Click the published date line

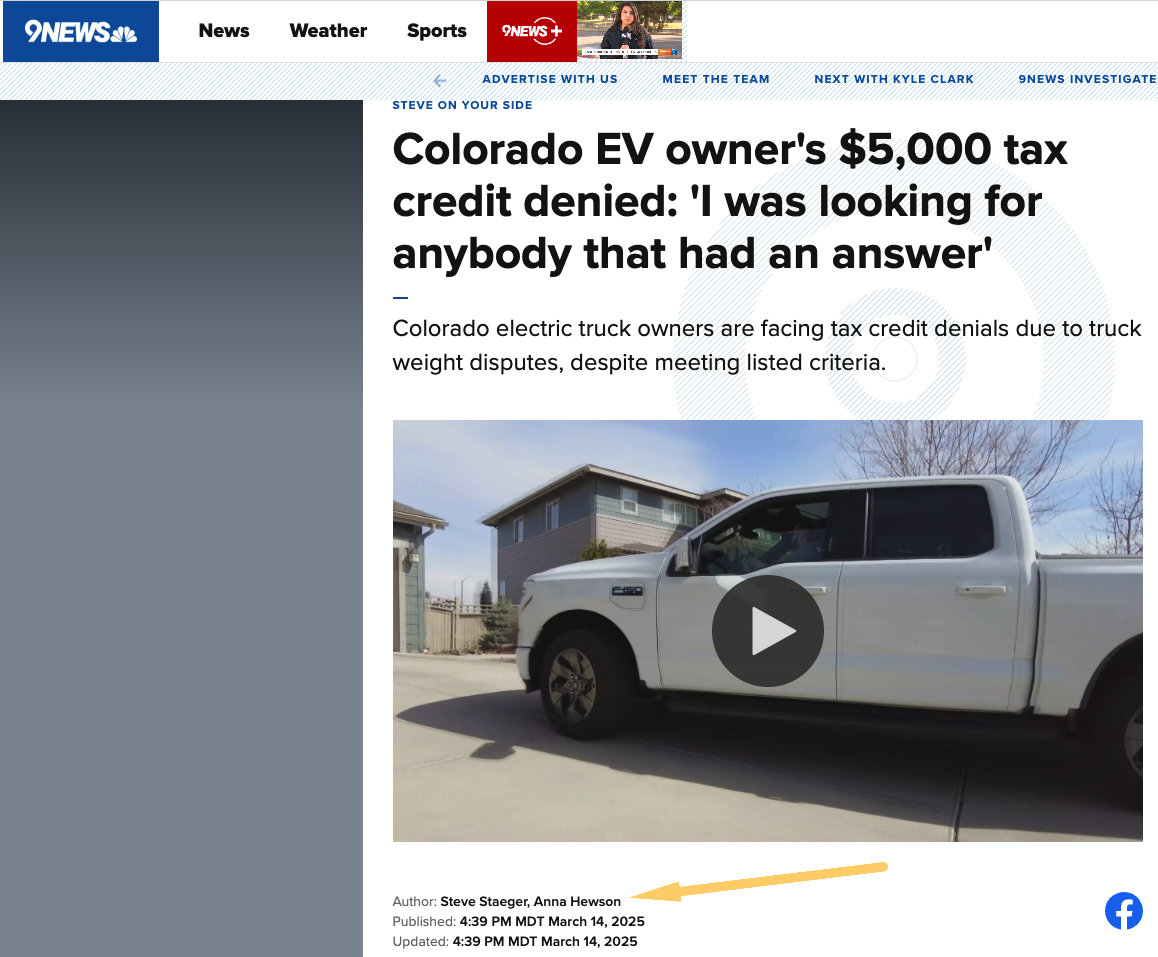point(518,922)
